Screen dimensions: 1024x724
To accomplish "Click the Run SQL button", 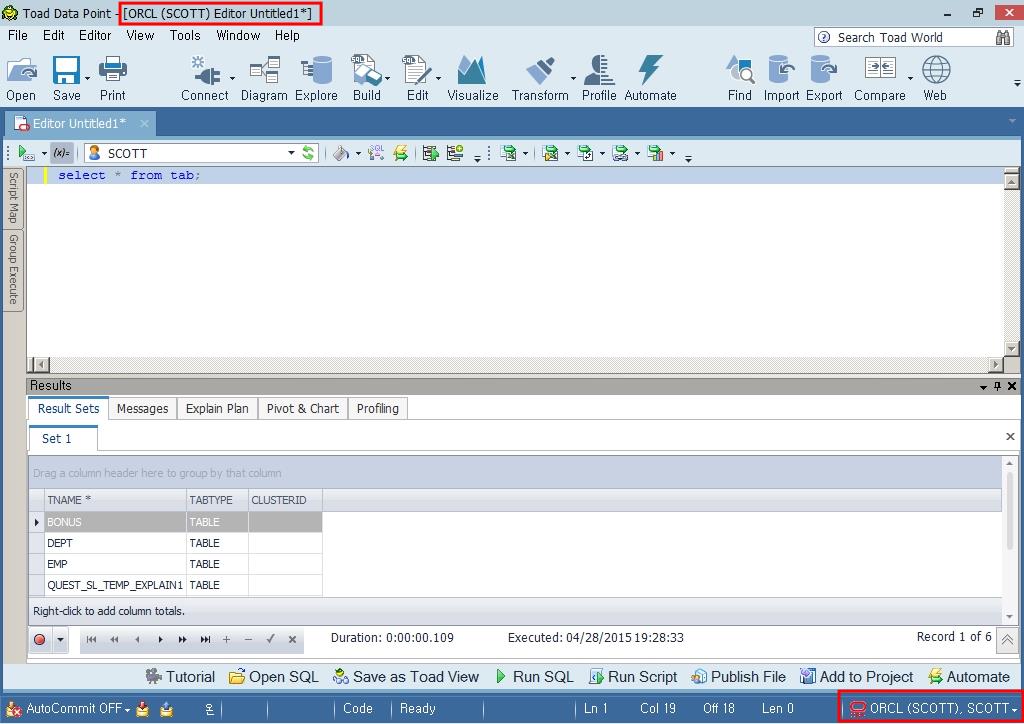I will 534,677.
